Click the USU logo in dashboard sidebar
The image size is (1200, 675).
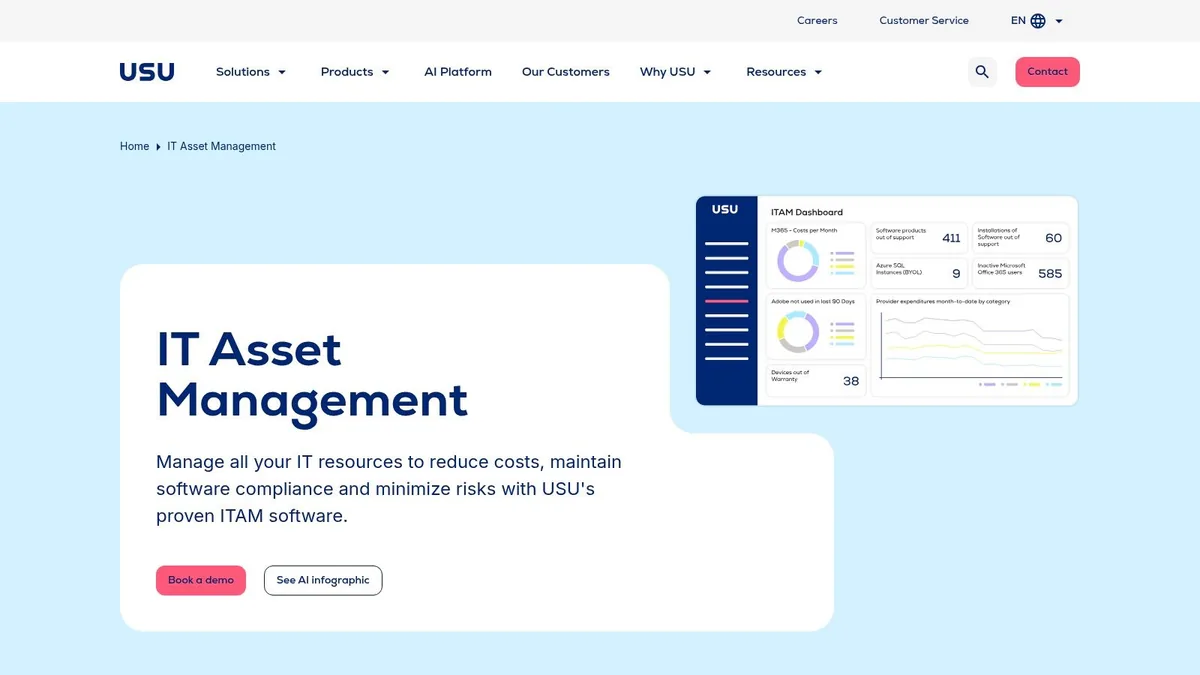725,210
